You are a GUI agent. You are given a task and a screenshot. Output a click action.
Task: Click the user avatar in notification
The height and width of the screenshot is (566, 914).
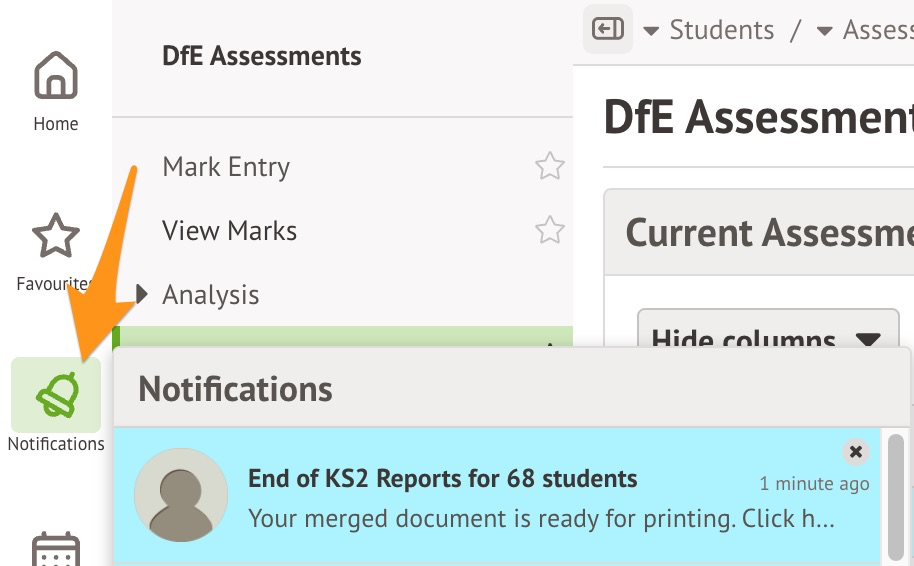181,495
